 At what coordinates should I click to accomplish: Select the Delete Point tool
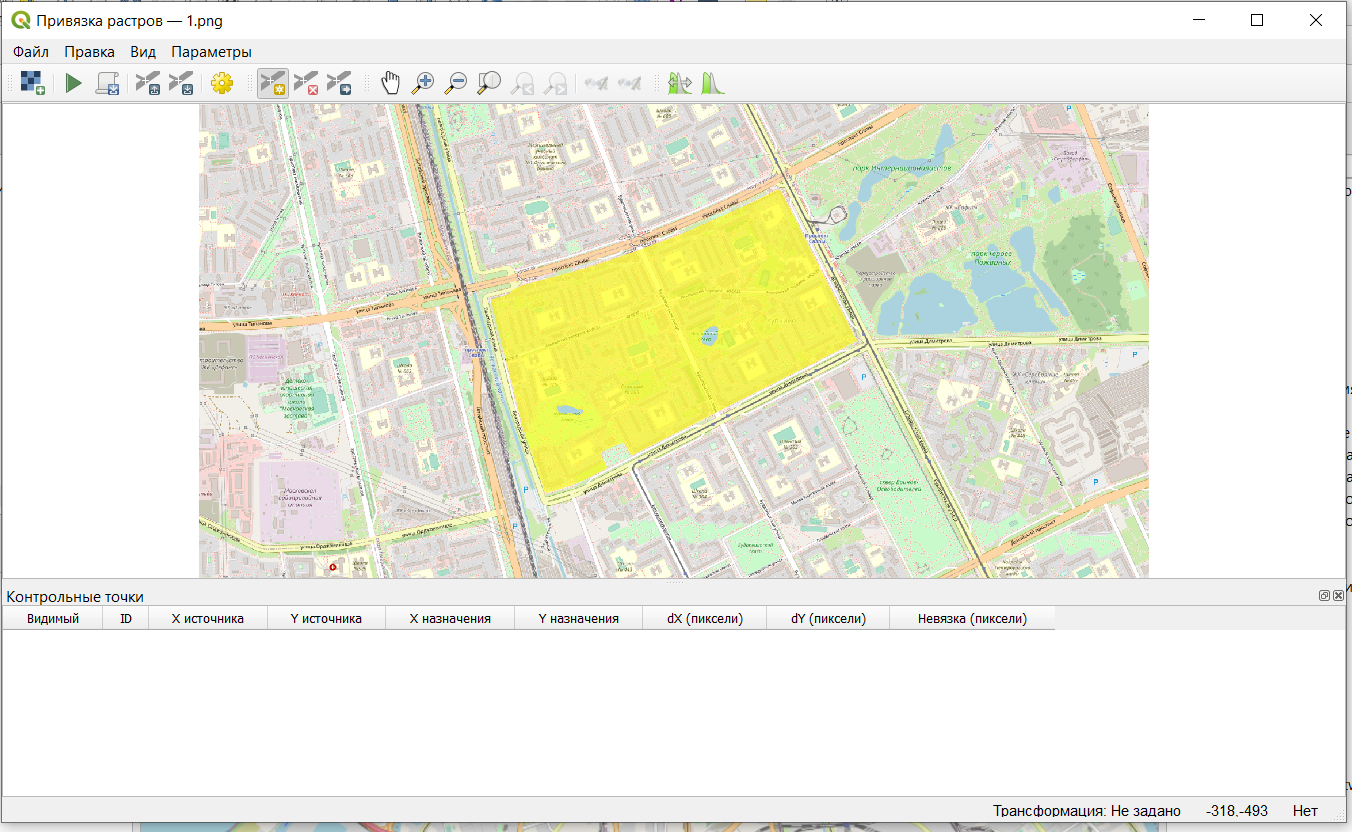click(x=306, y=83)
